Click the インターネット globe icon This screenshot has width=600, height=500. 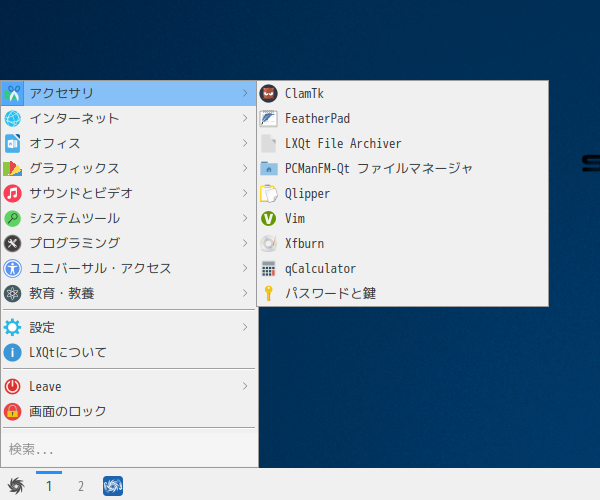pos(13,118)
